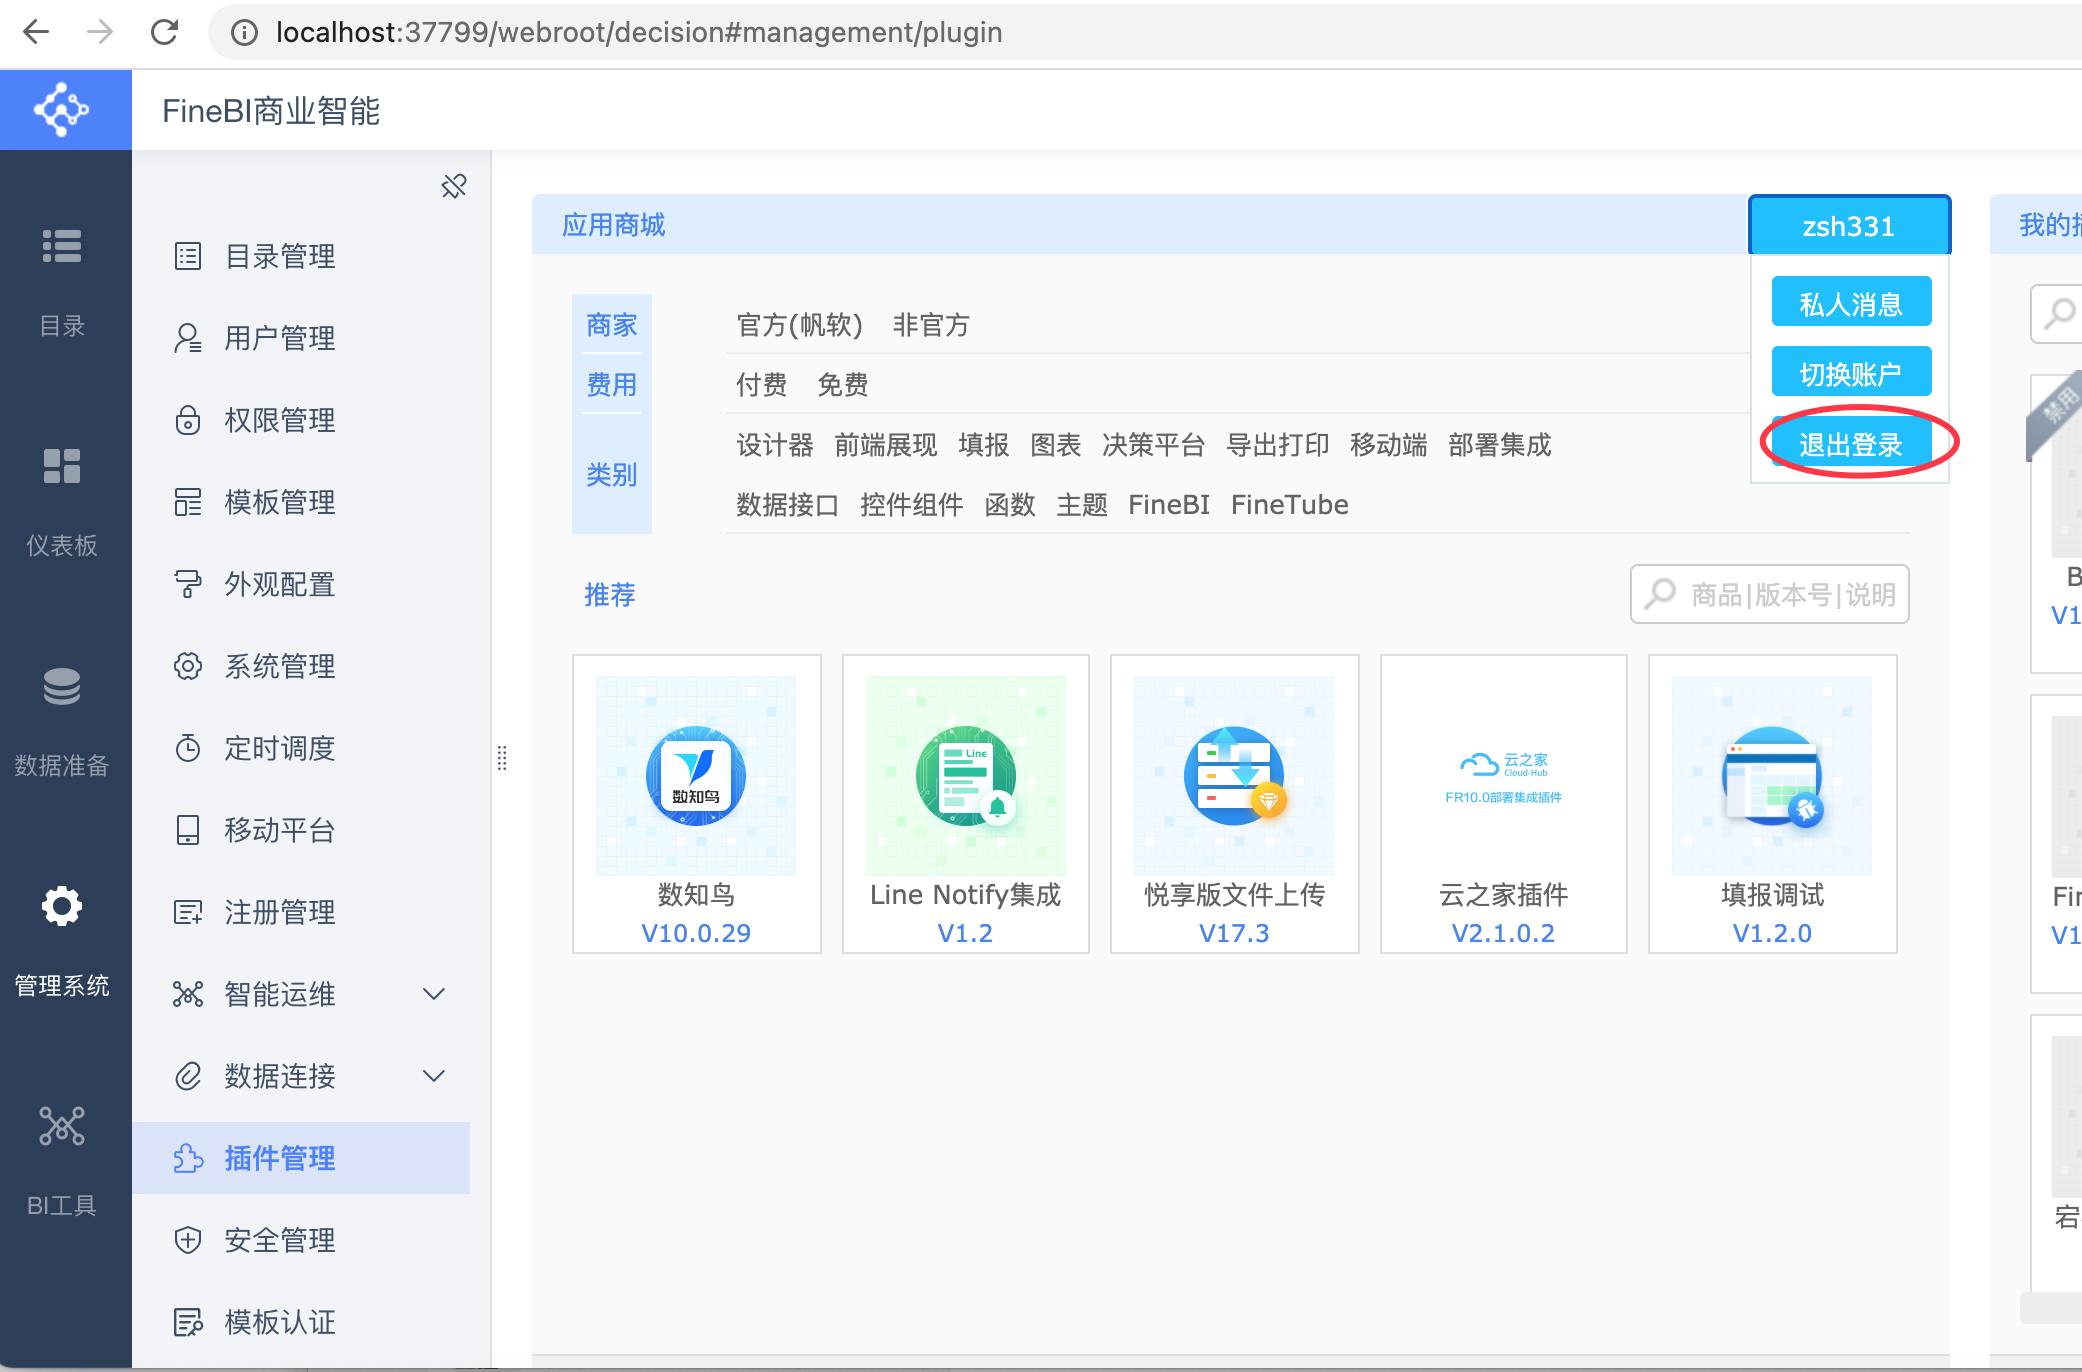Open the 目录 directory section
Viewport: 2082px width, 1372px height.
(62, 282)
